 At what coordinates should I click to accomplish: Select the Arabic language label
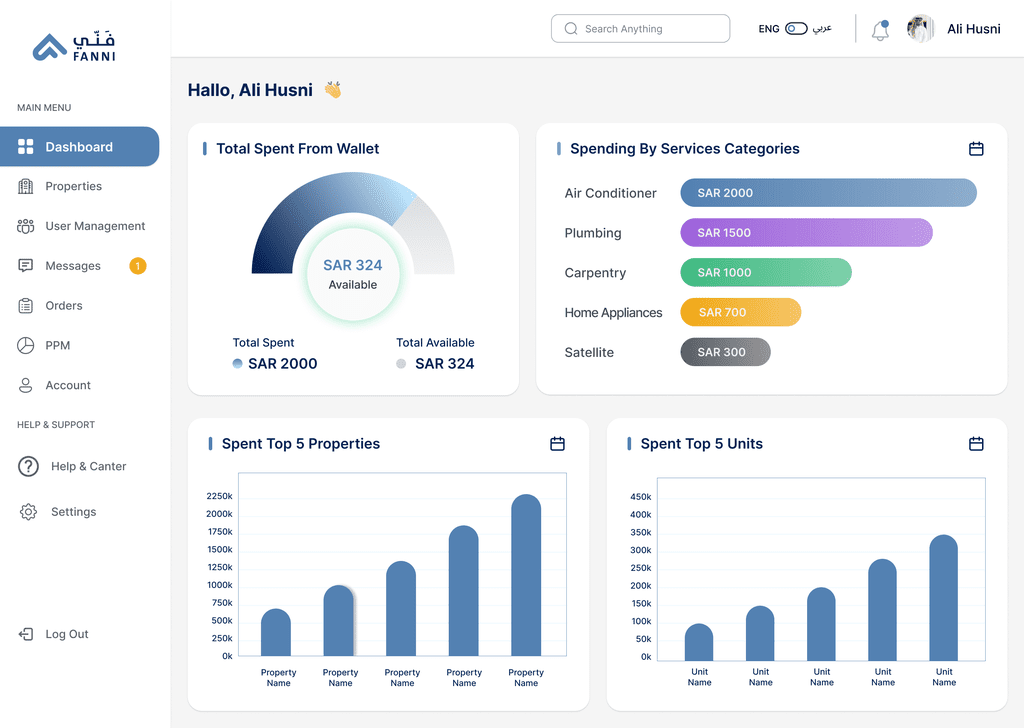click(822, 29)
